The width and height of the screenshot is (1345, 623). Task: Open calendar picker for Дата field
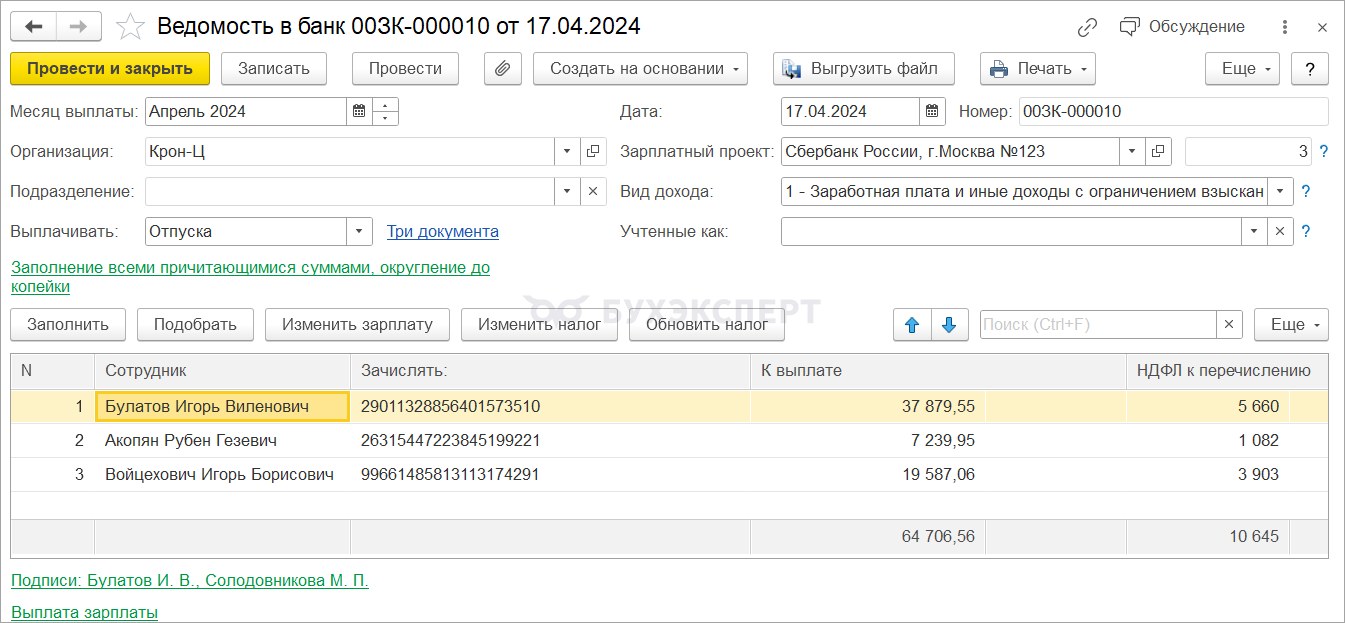(x=932, y=112)
